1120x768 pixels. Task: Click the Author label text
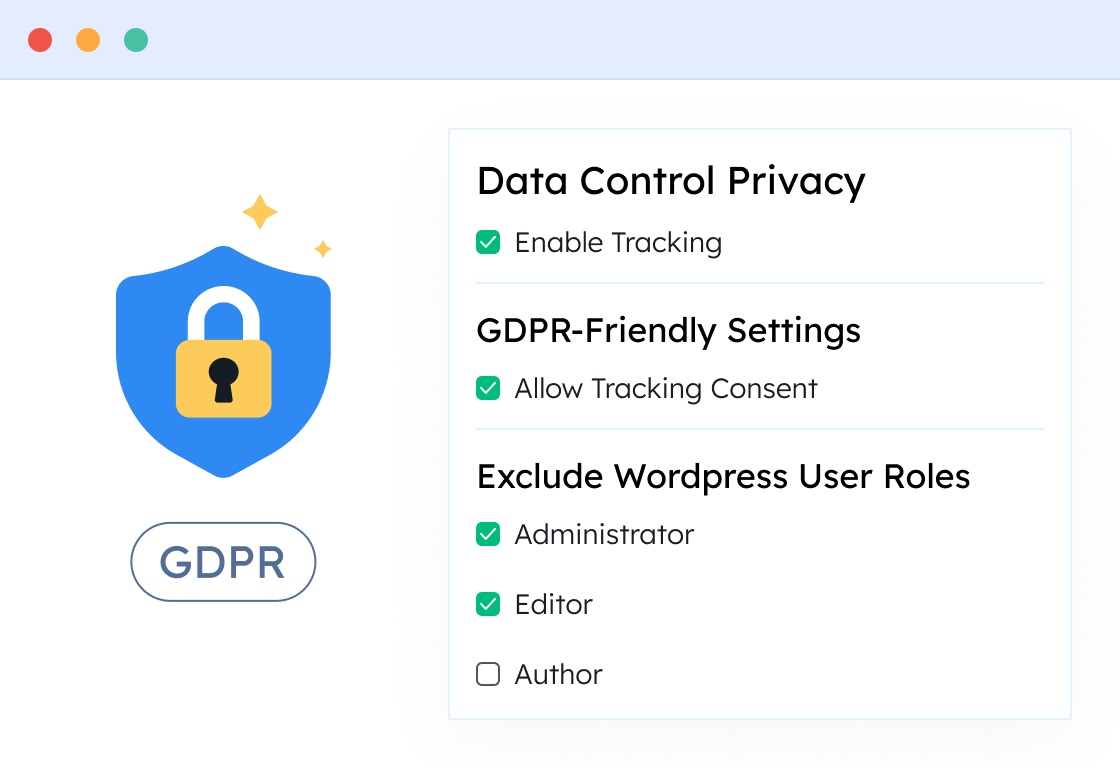point(558,674)
